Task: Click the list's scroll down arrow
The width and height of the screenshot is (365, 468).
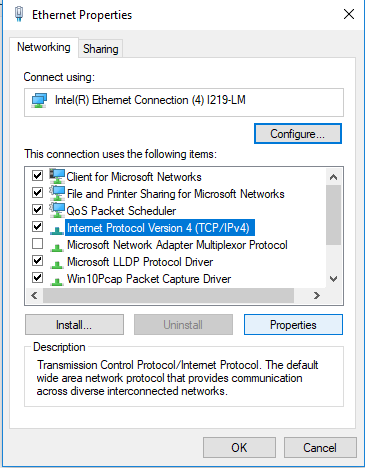Action: [x=333, y=279]
